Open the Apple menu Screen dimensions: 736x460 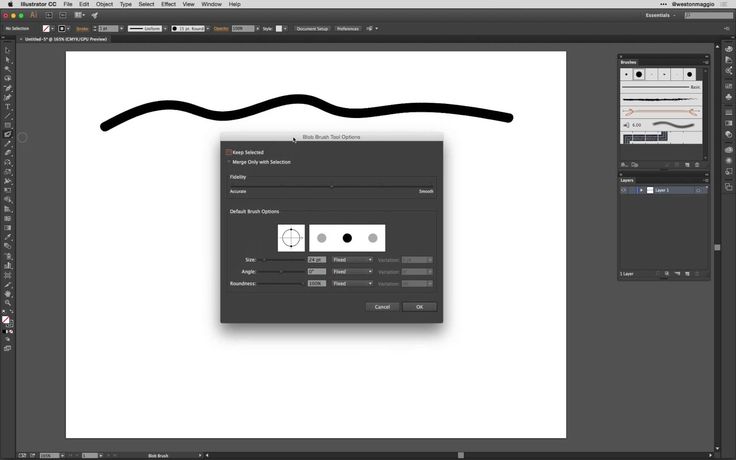pos(10,4)
